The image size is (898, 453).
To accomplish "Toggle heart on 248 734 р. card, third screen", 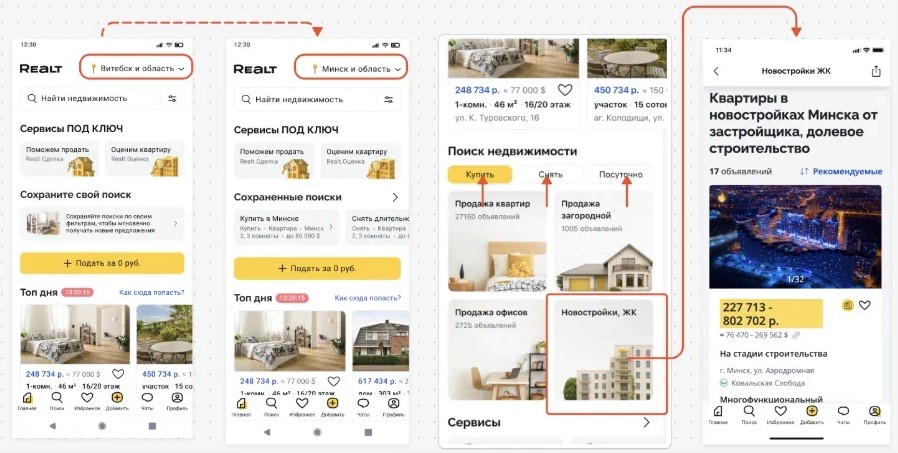I will click(565, 90).
